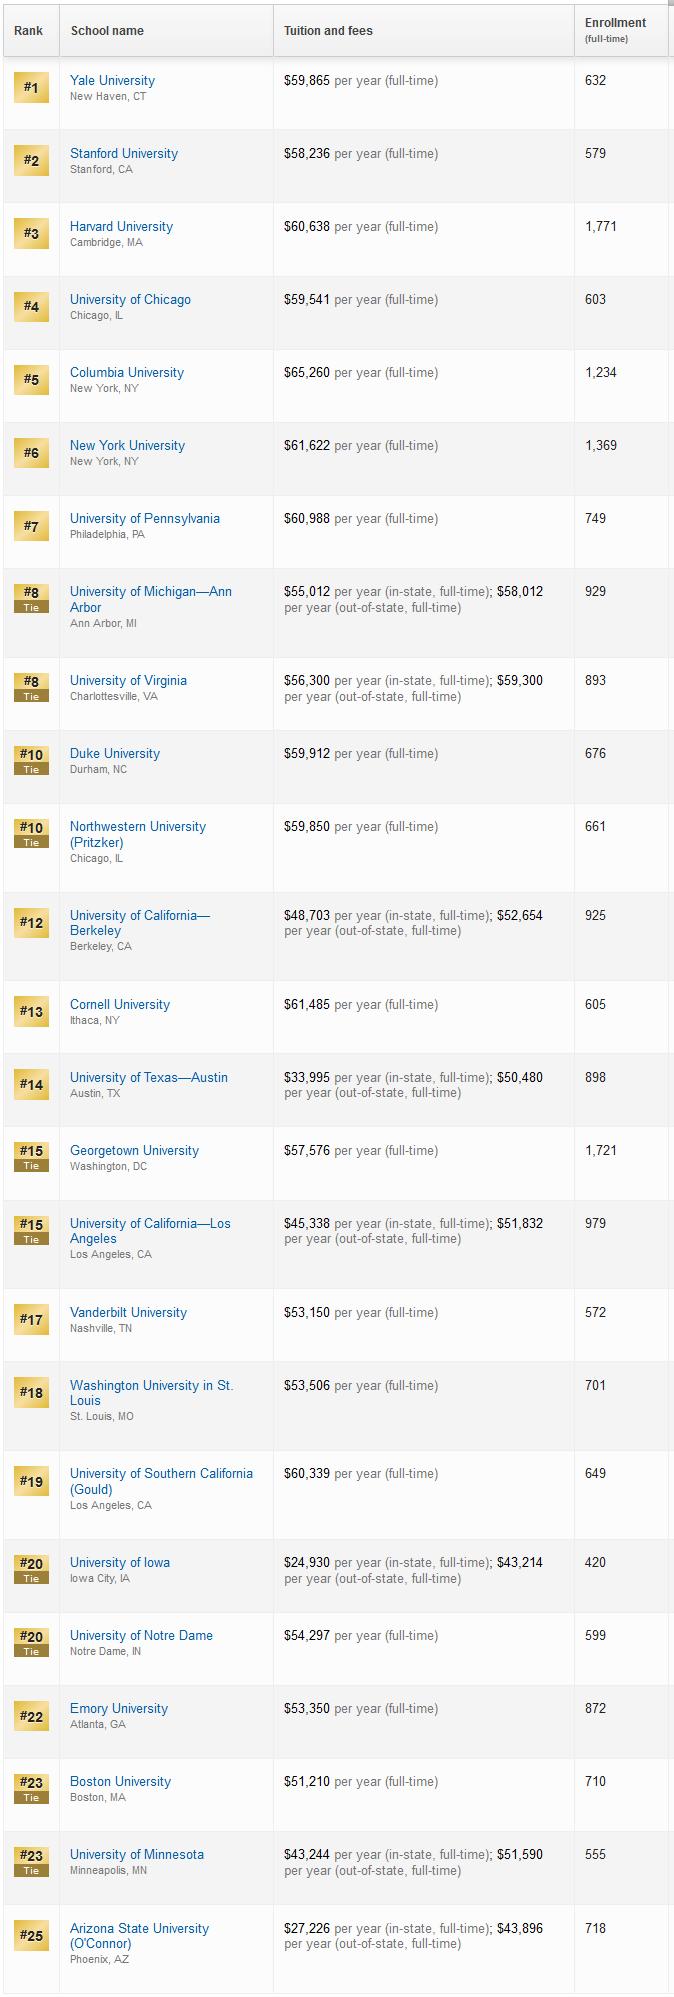Screen dimensions: 674x1997
Task: Open the Georgetown University link
Action: coord(134,1150)
